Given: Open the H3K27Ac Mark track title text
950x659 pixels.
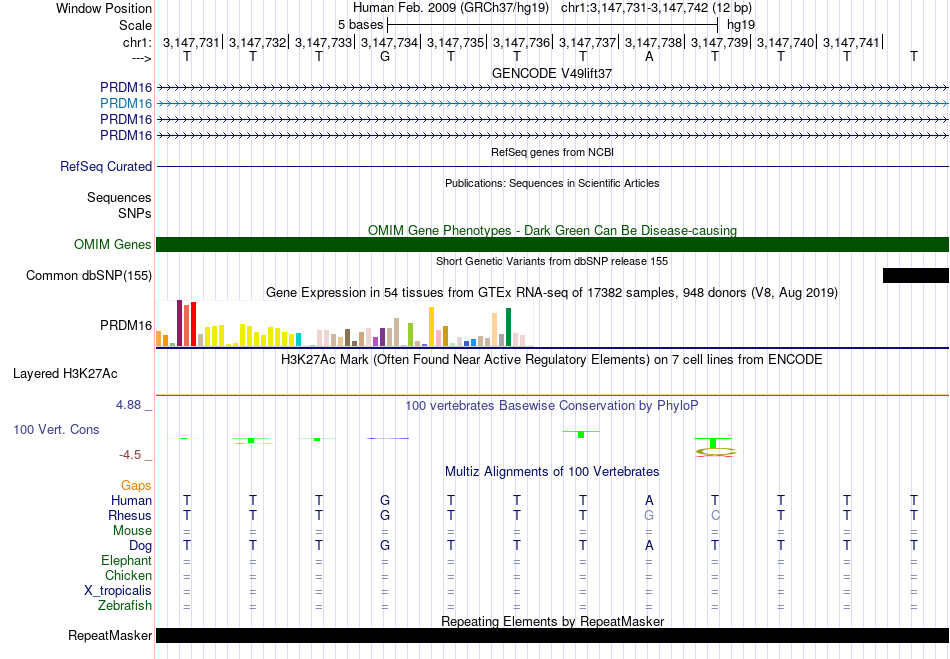Looking at the screenshot, I should [x=552, y=359].
